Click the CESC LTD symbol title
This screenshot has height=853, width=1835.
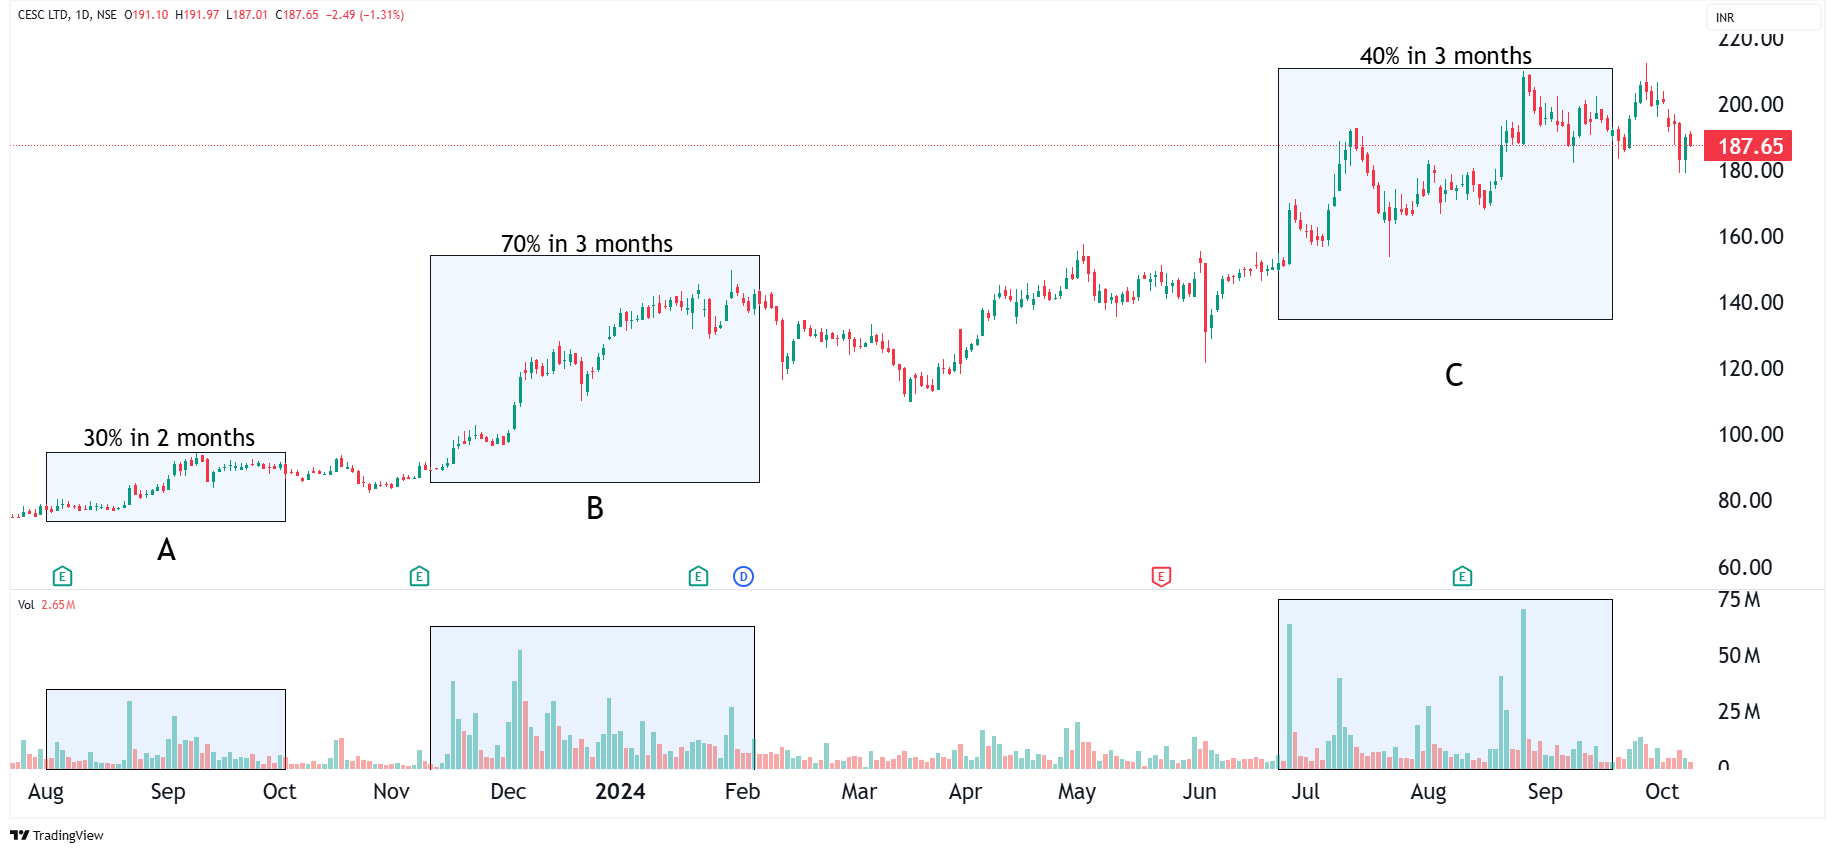click(x=43, y=15)
